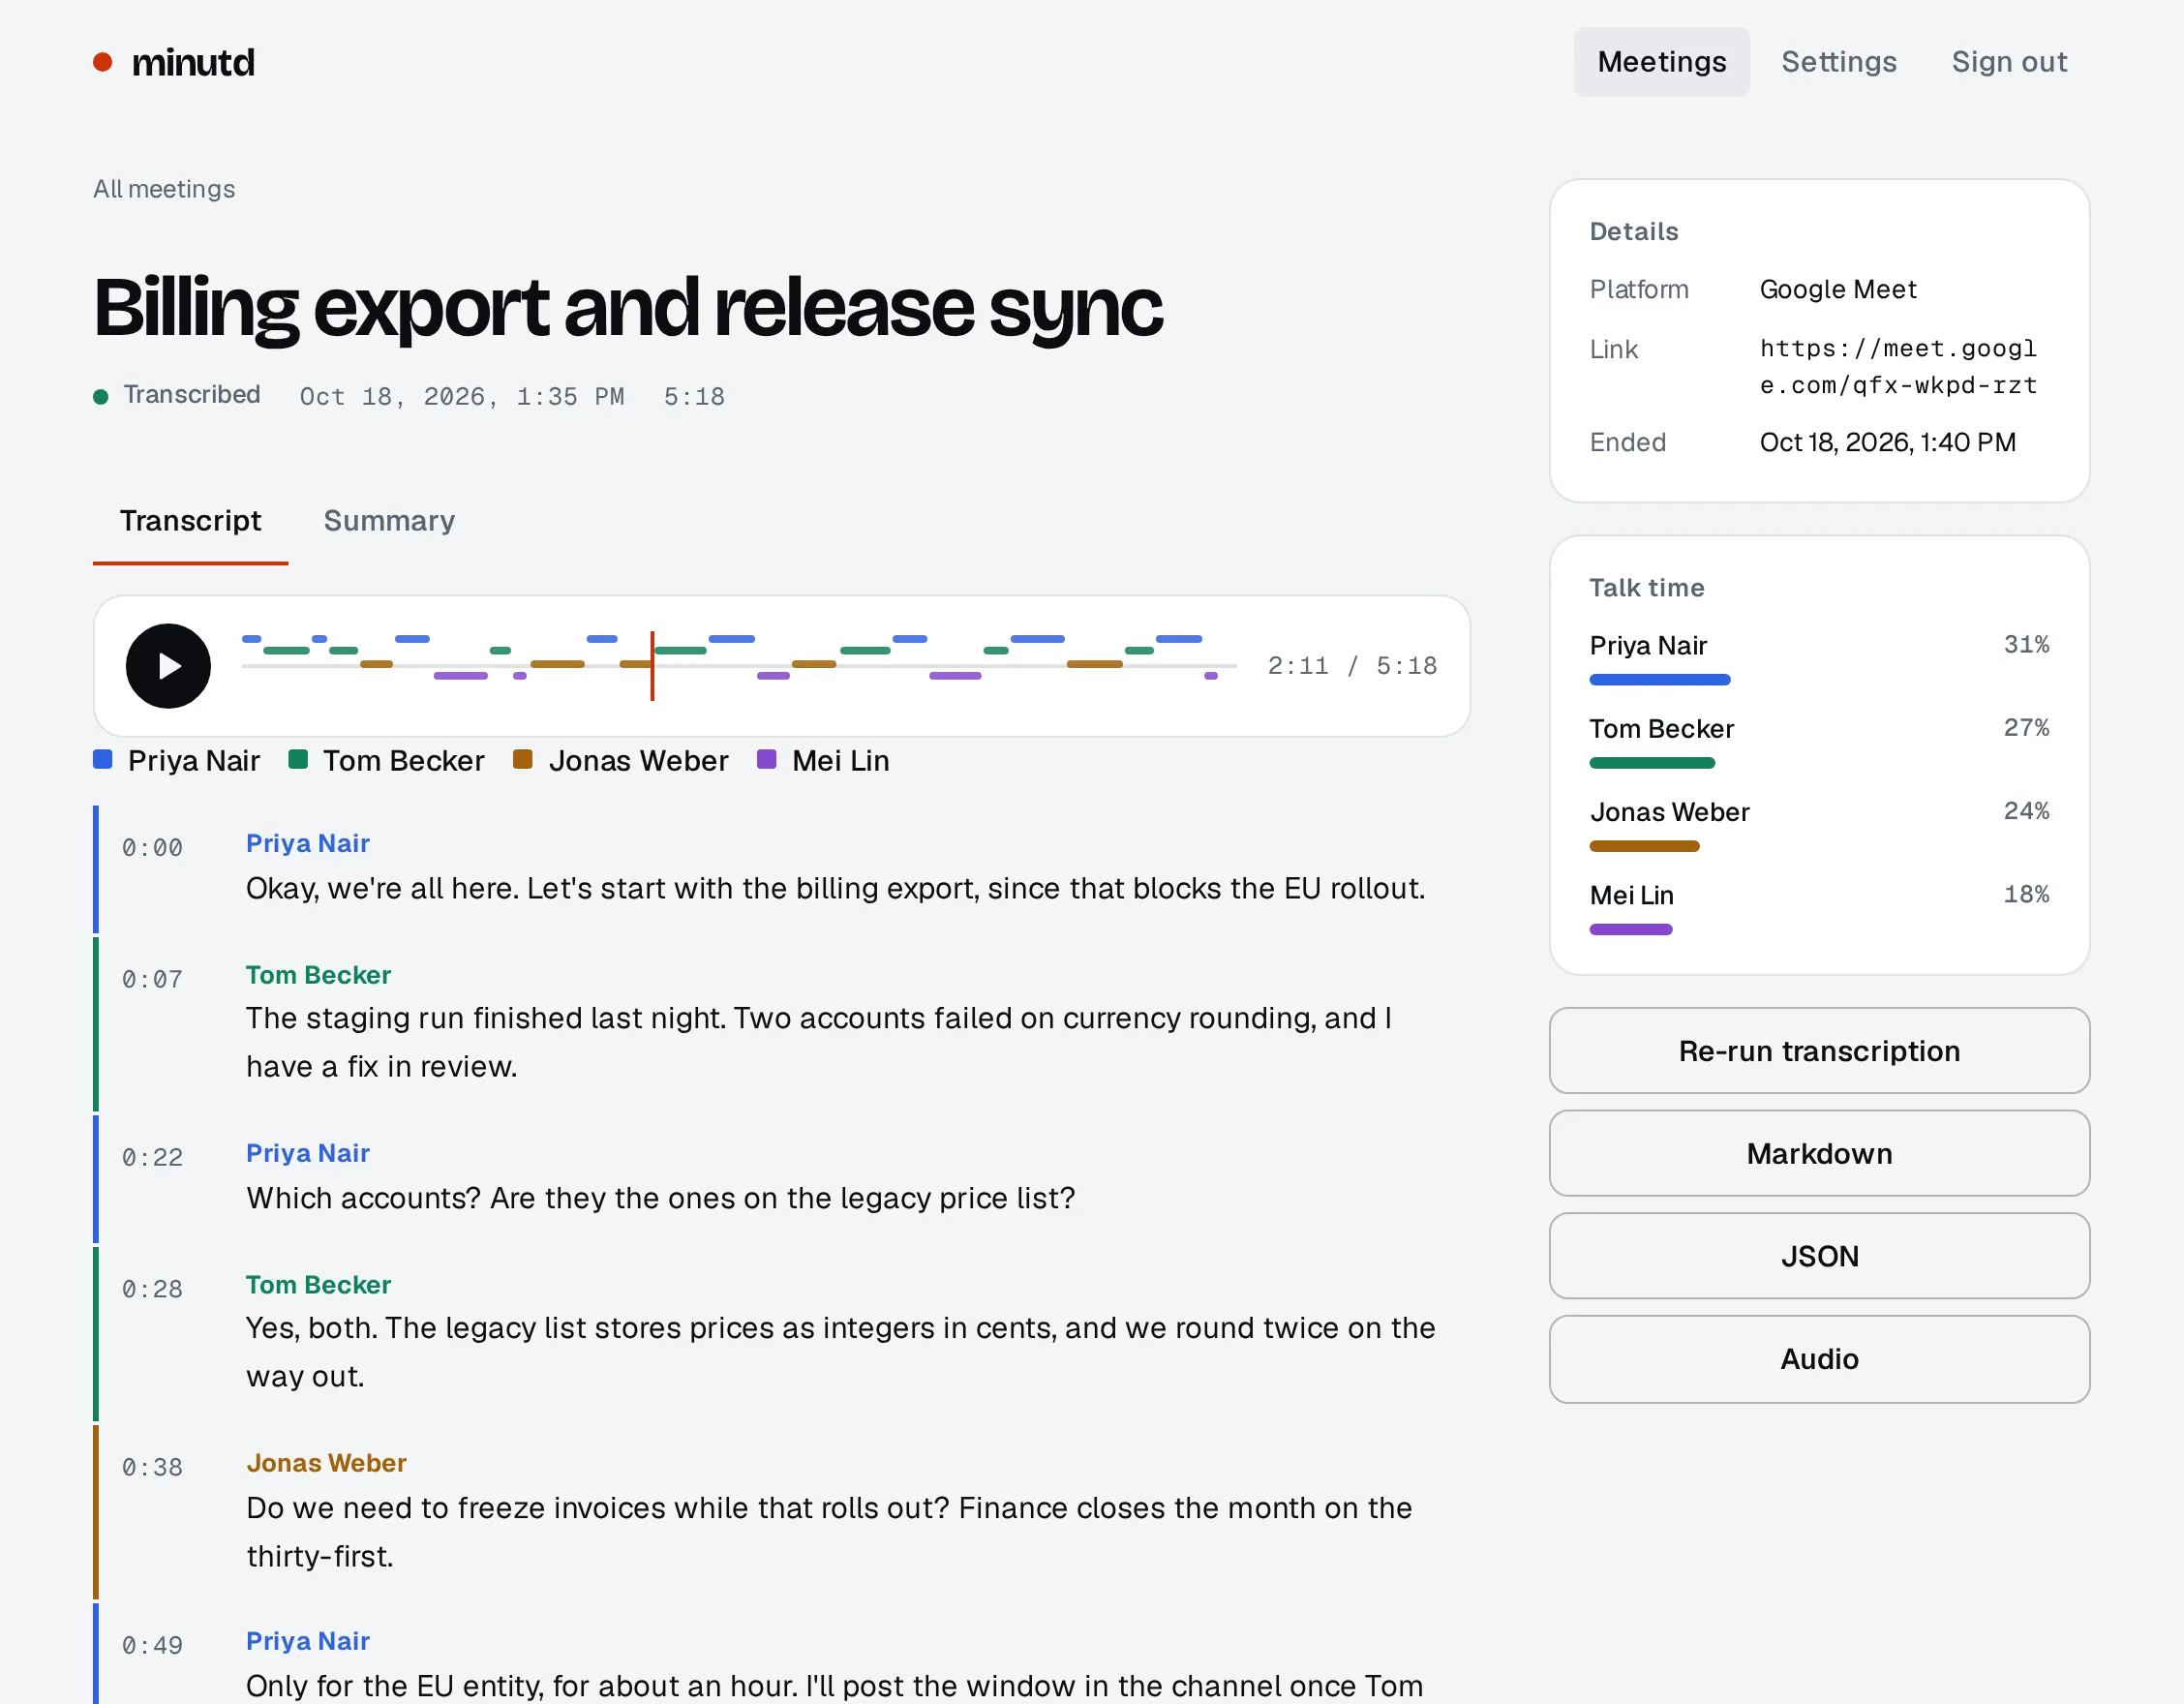Open the Meetings nav item
2184x1704 pixels.
pos(1661,62)
